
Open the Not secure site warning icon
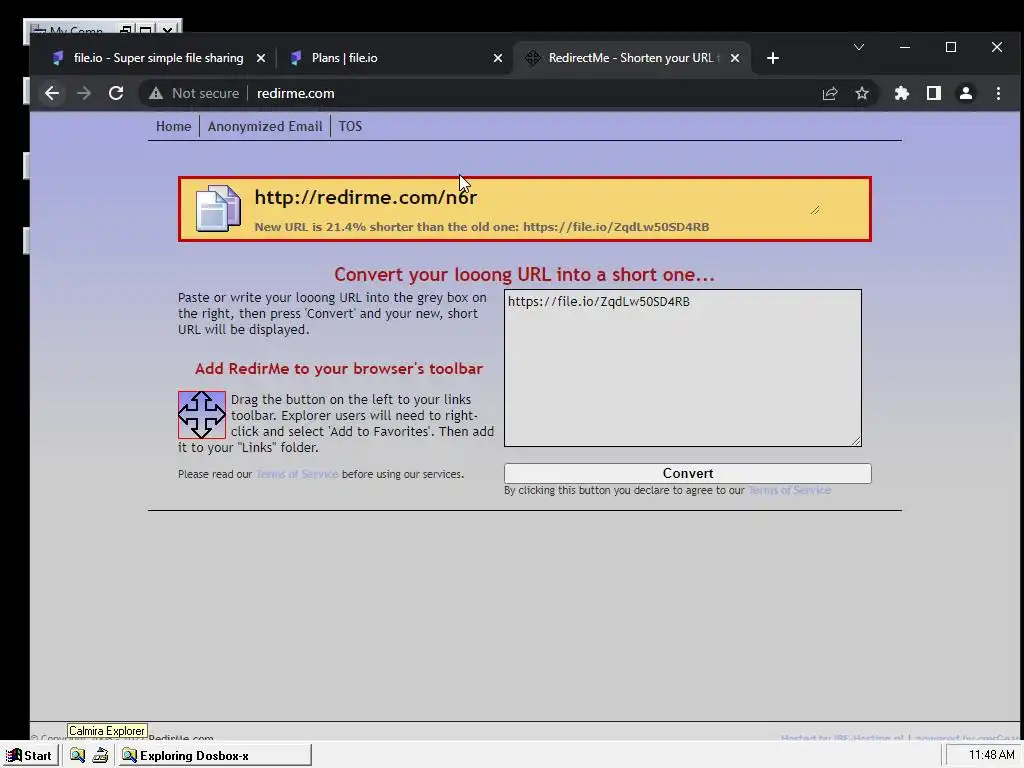[155, 93]
